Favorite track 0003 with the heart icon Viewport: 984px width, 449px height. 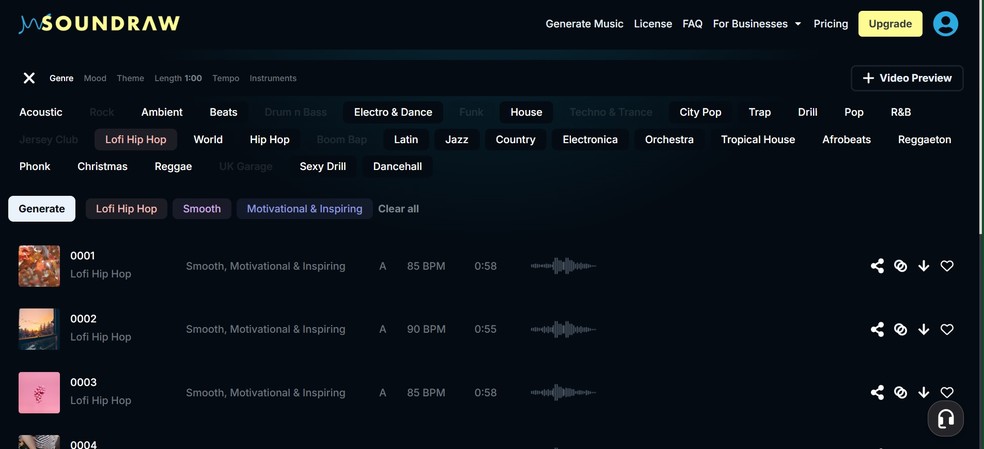point(947,392)
